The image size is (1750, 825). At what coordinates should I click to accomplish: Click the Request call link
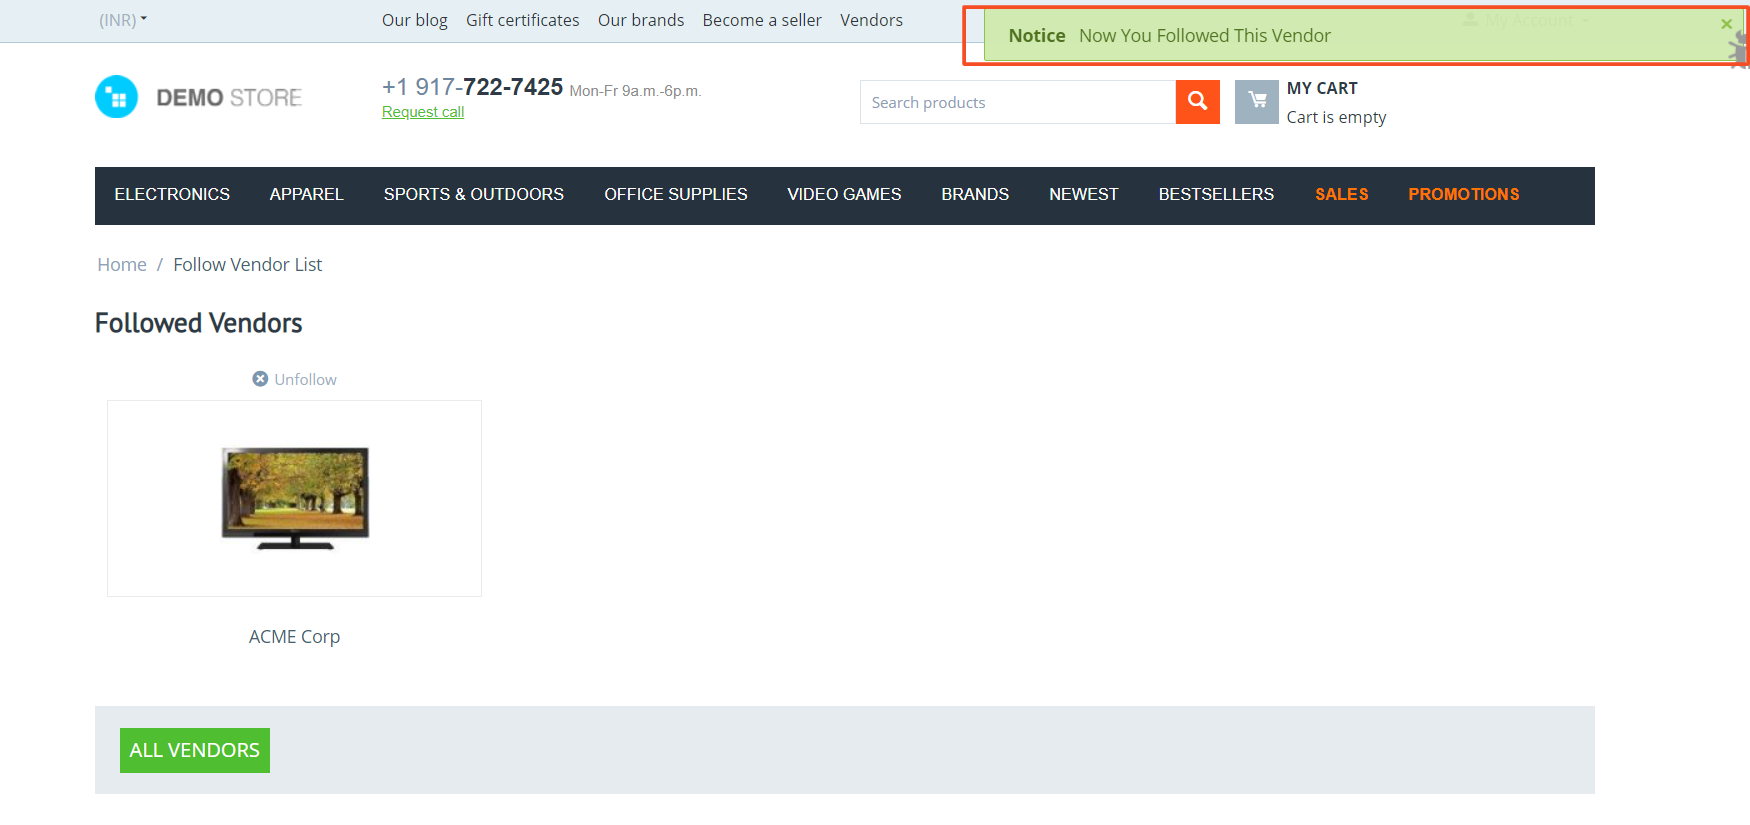point(423,112)
